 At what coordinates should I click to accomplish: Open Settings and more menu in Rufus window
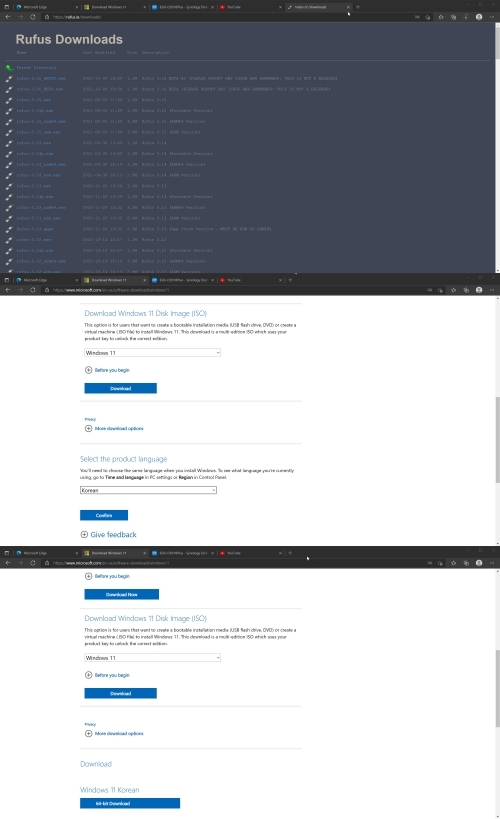[x=492, y=17]
